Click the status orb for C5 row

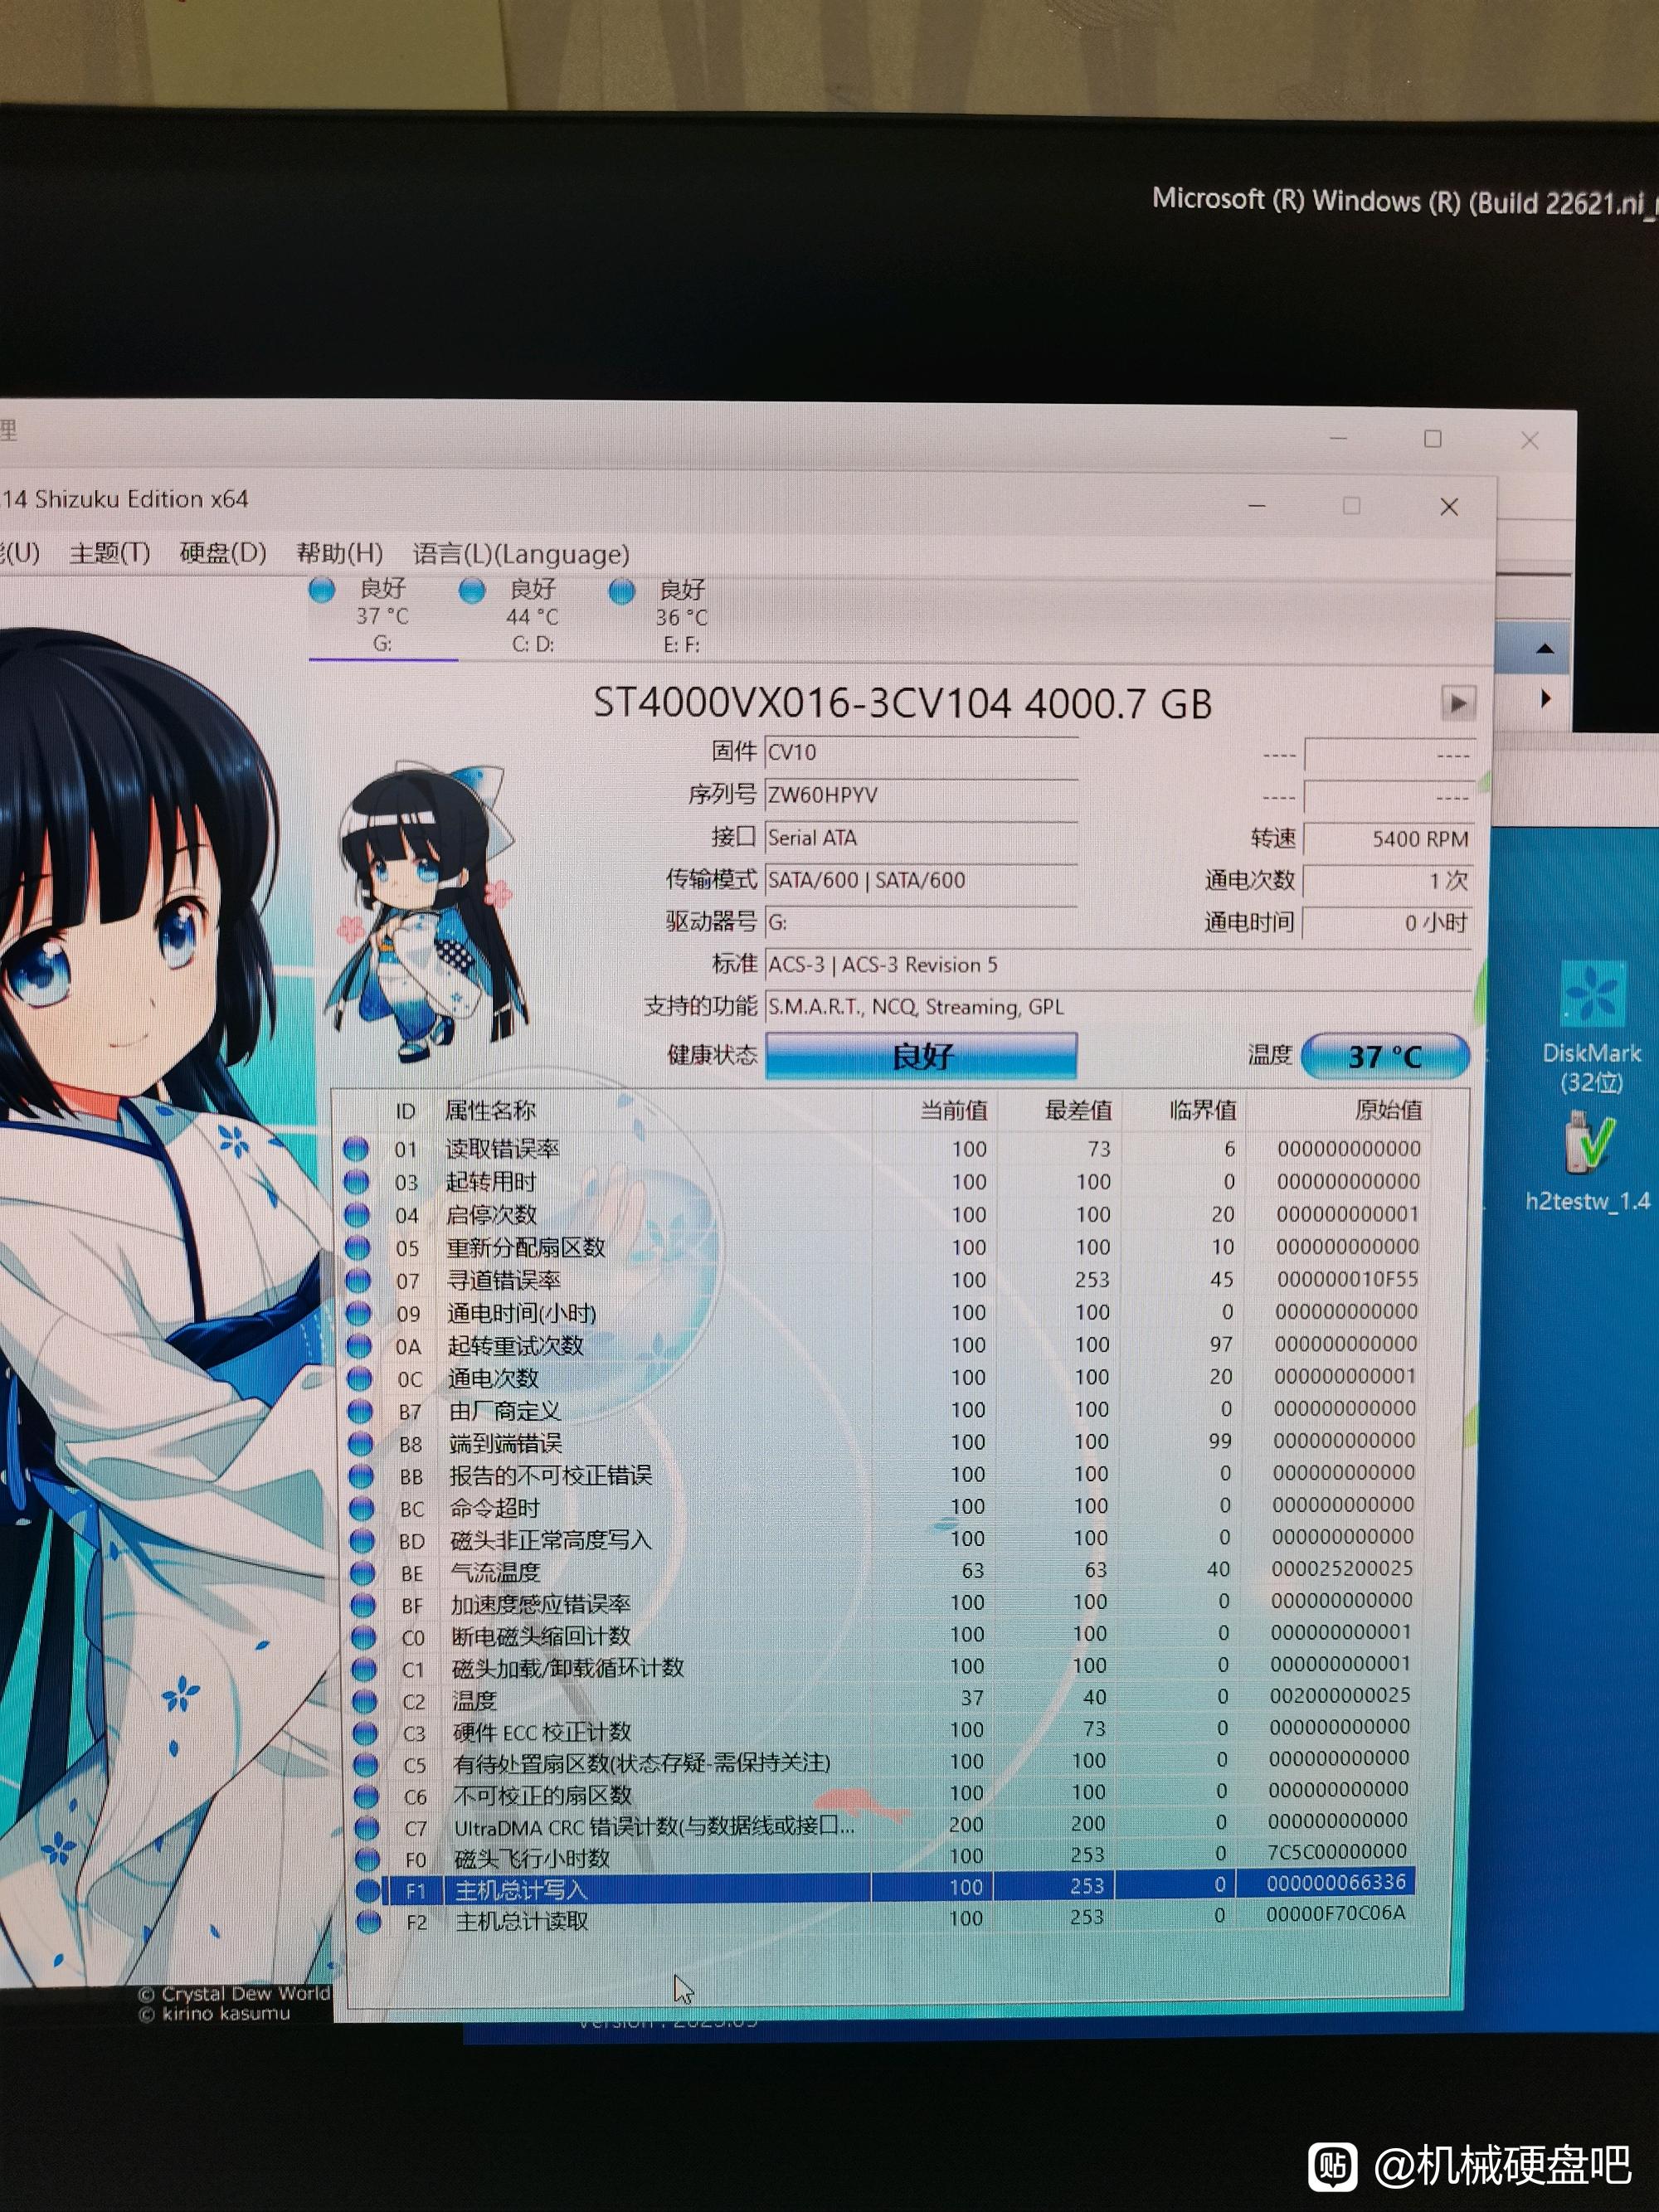[365, 1765]
